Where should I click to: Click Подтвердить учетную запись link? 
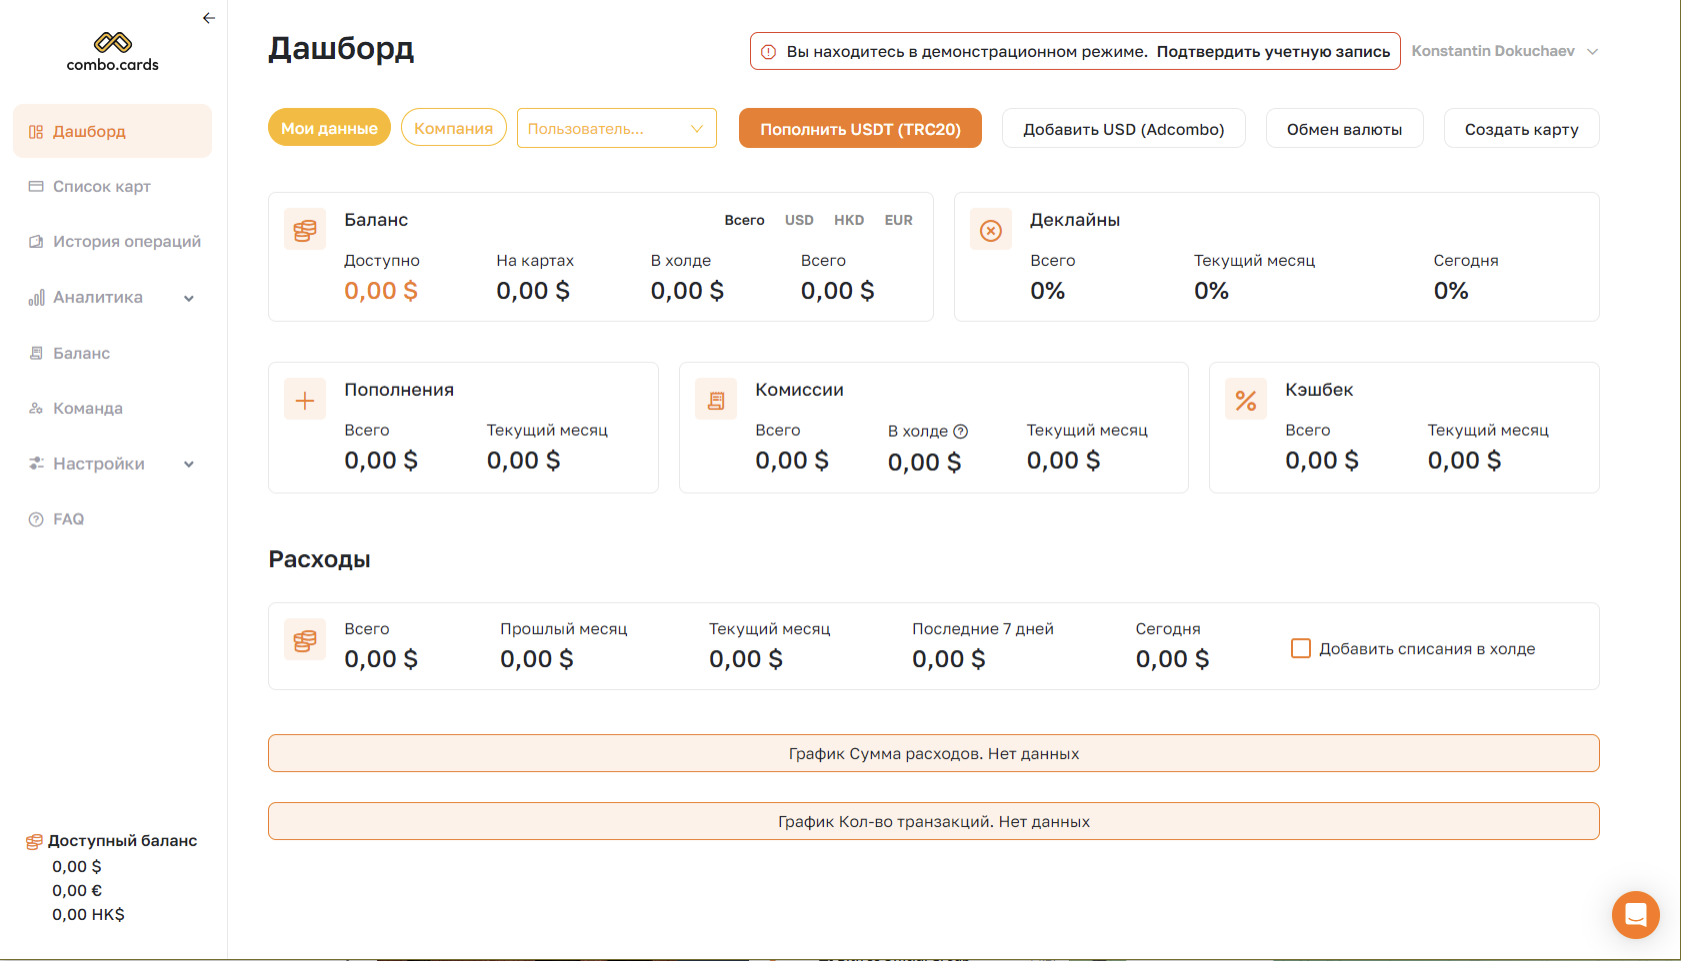[x=1274, y=51]
